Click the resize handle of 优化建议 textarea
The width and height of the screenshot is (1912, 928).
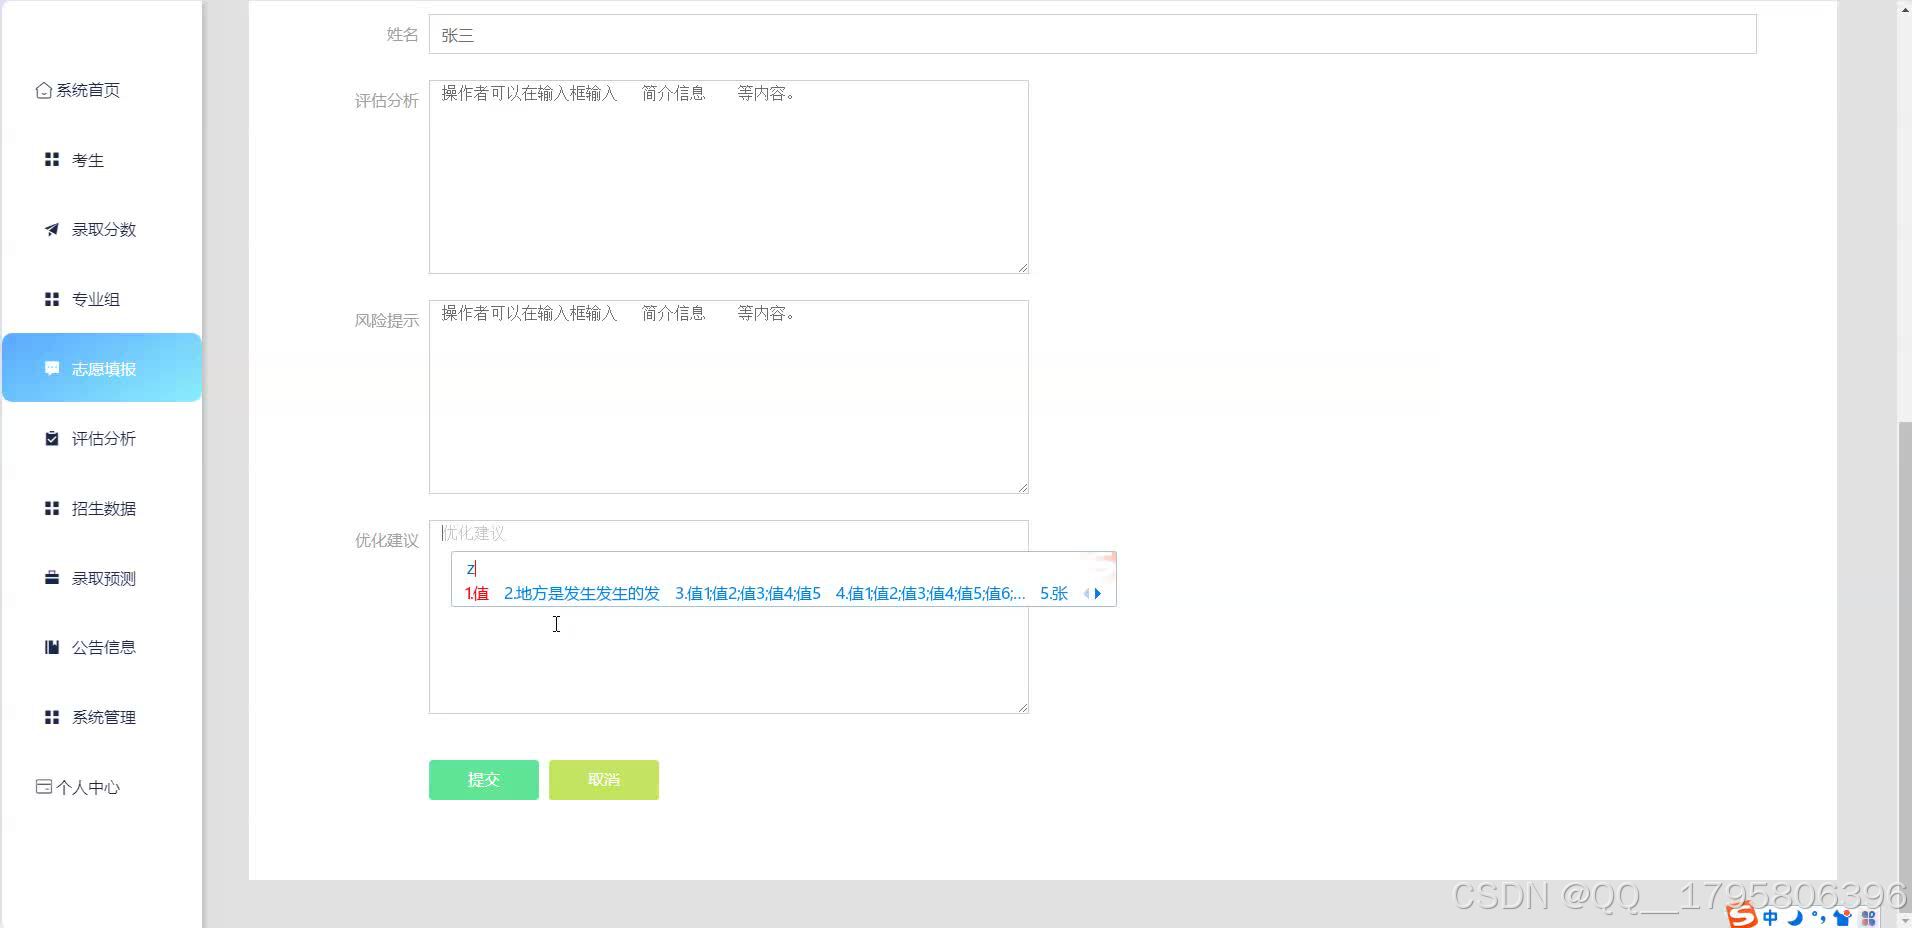tap(1022, 707)
